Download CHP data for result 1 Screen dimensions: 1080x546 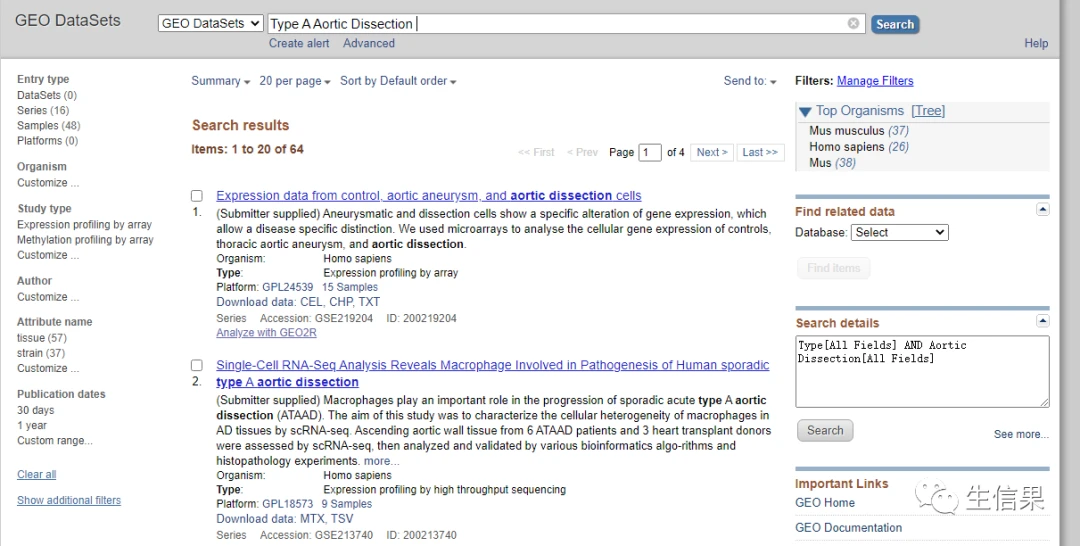tap(341, 302)
